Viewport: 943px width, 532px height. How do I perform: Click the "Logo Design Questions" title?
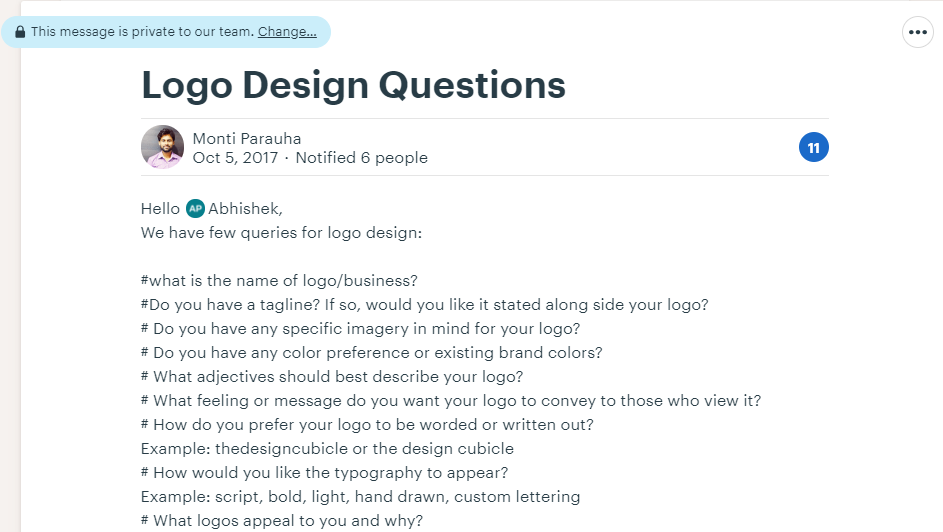point(353,85)
